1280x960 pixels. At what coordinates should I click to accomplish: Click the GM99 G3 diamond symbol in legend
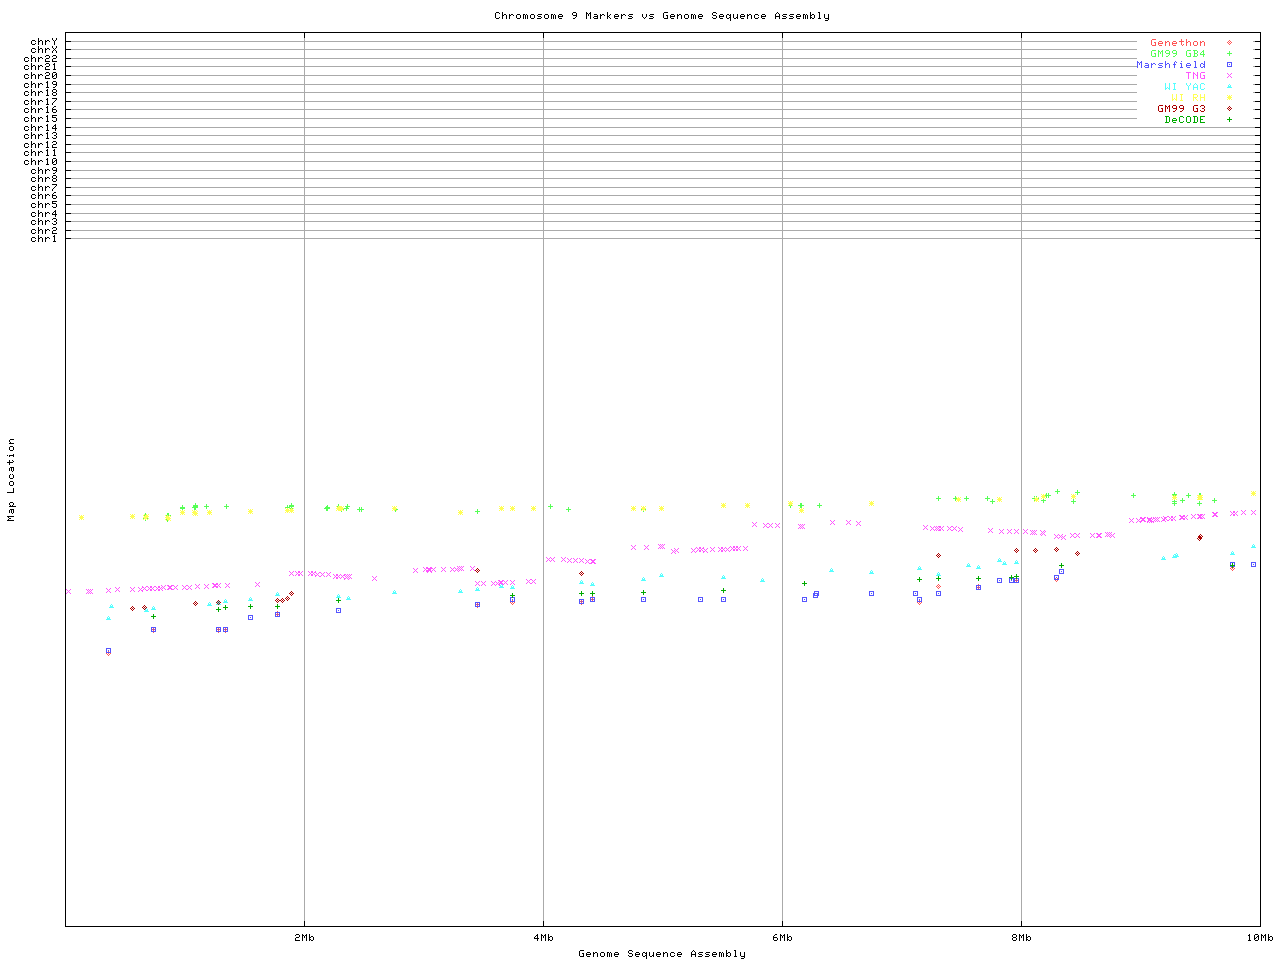1229,109
